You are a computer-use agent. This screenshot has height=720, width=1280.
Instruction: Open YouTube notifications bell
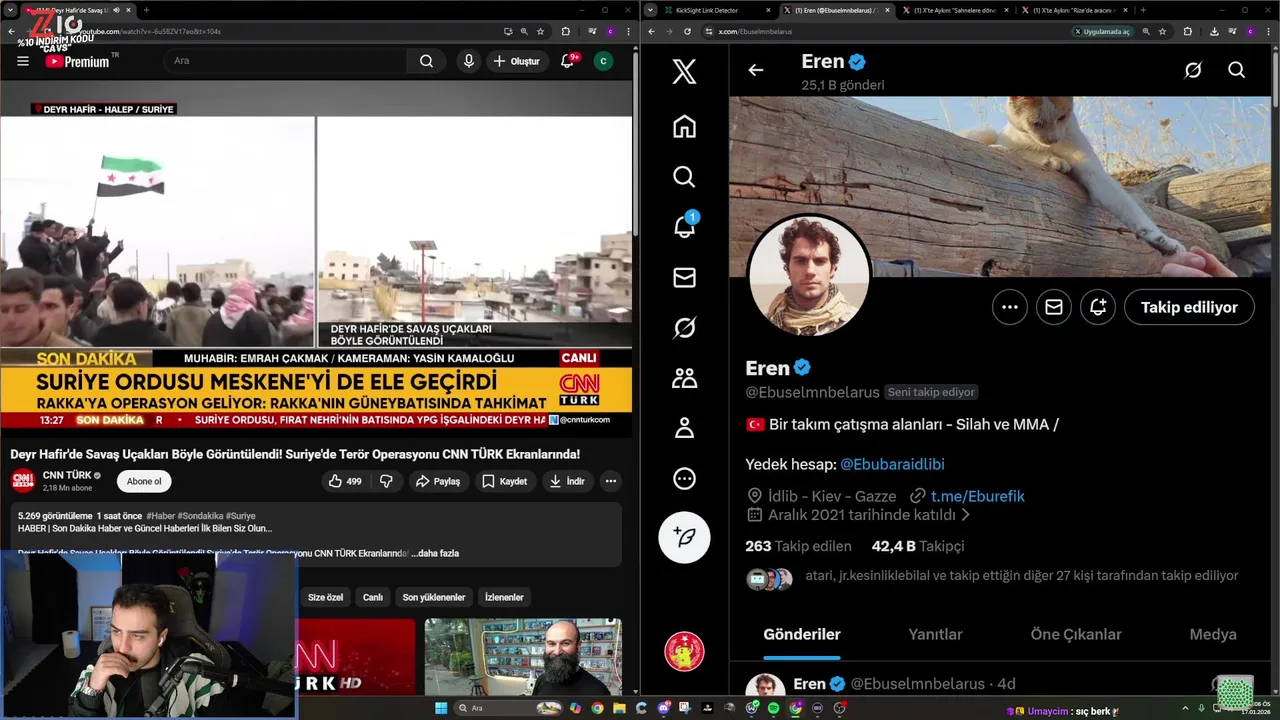pos(567,61)
